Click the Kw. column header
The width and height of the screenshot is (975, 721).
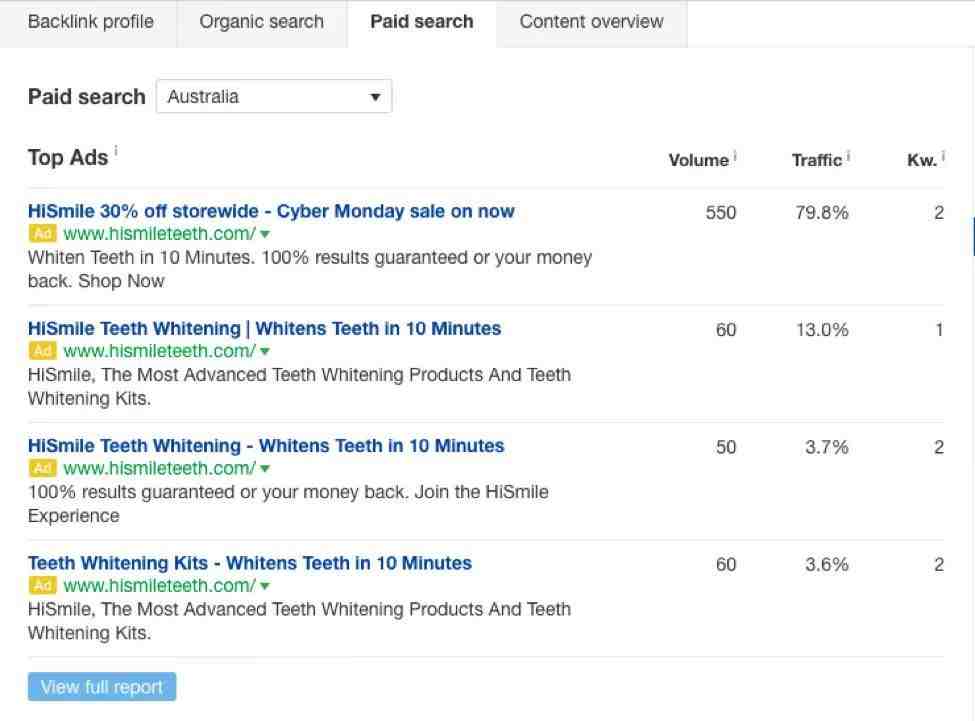pyautogui.click(x=922, y=160)
